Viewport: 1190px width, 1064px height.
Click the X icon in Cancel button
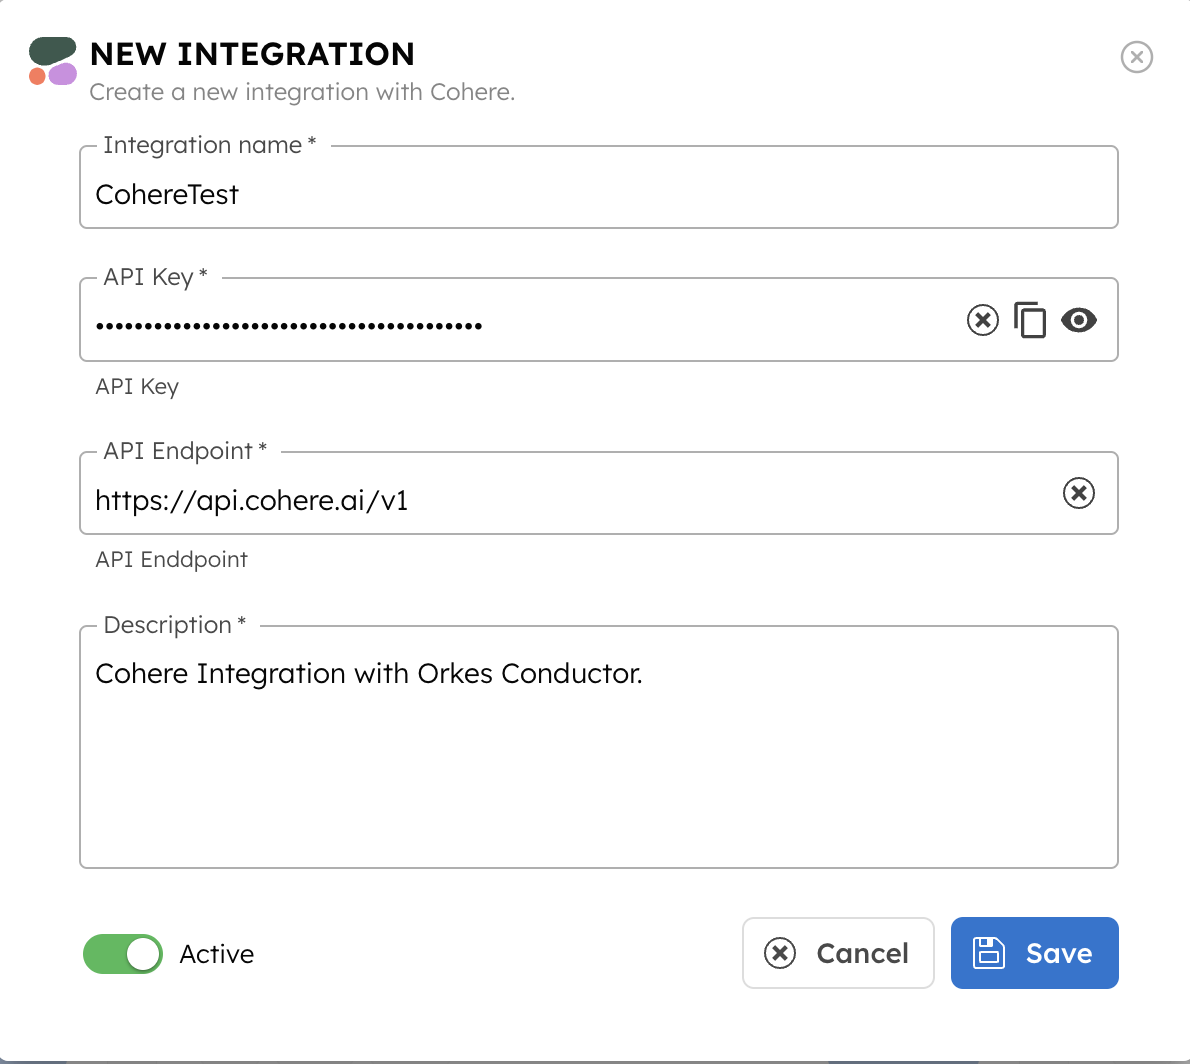click(780, 953)
